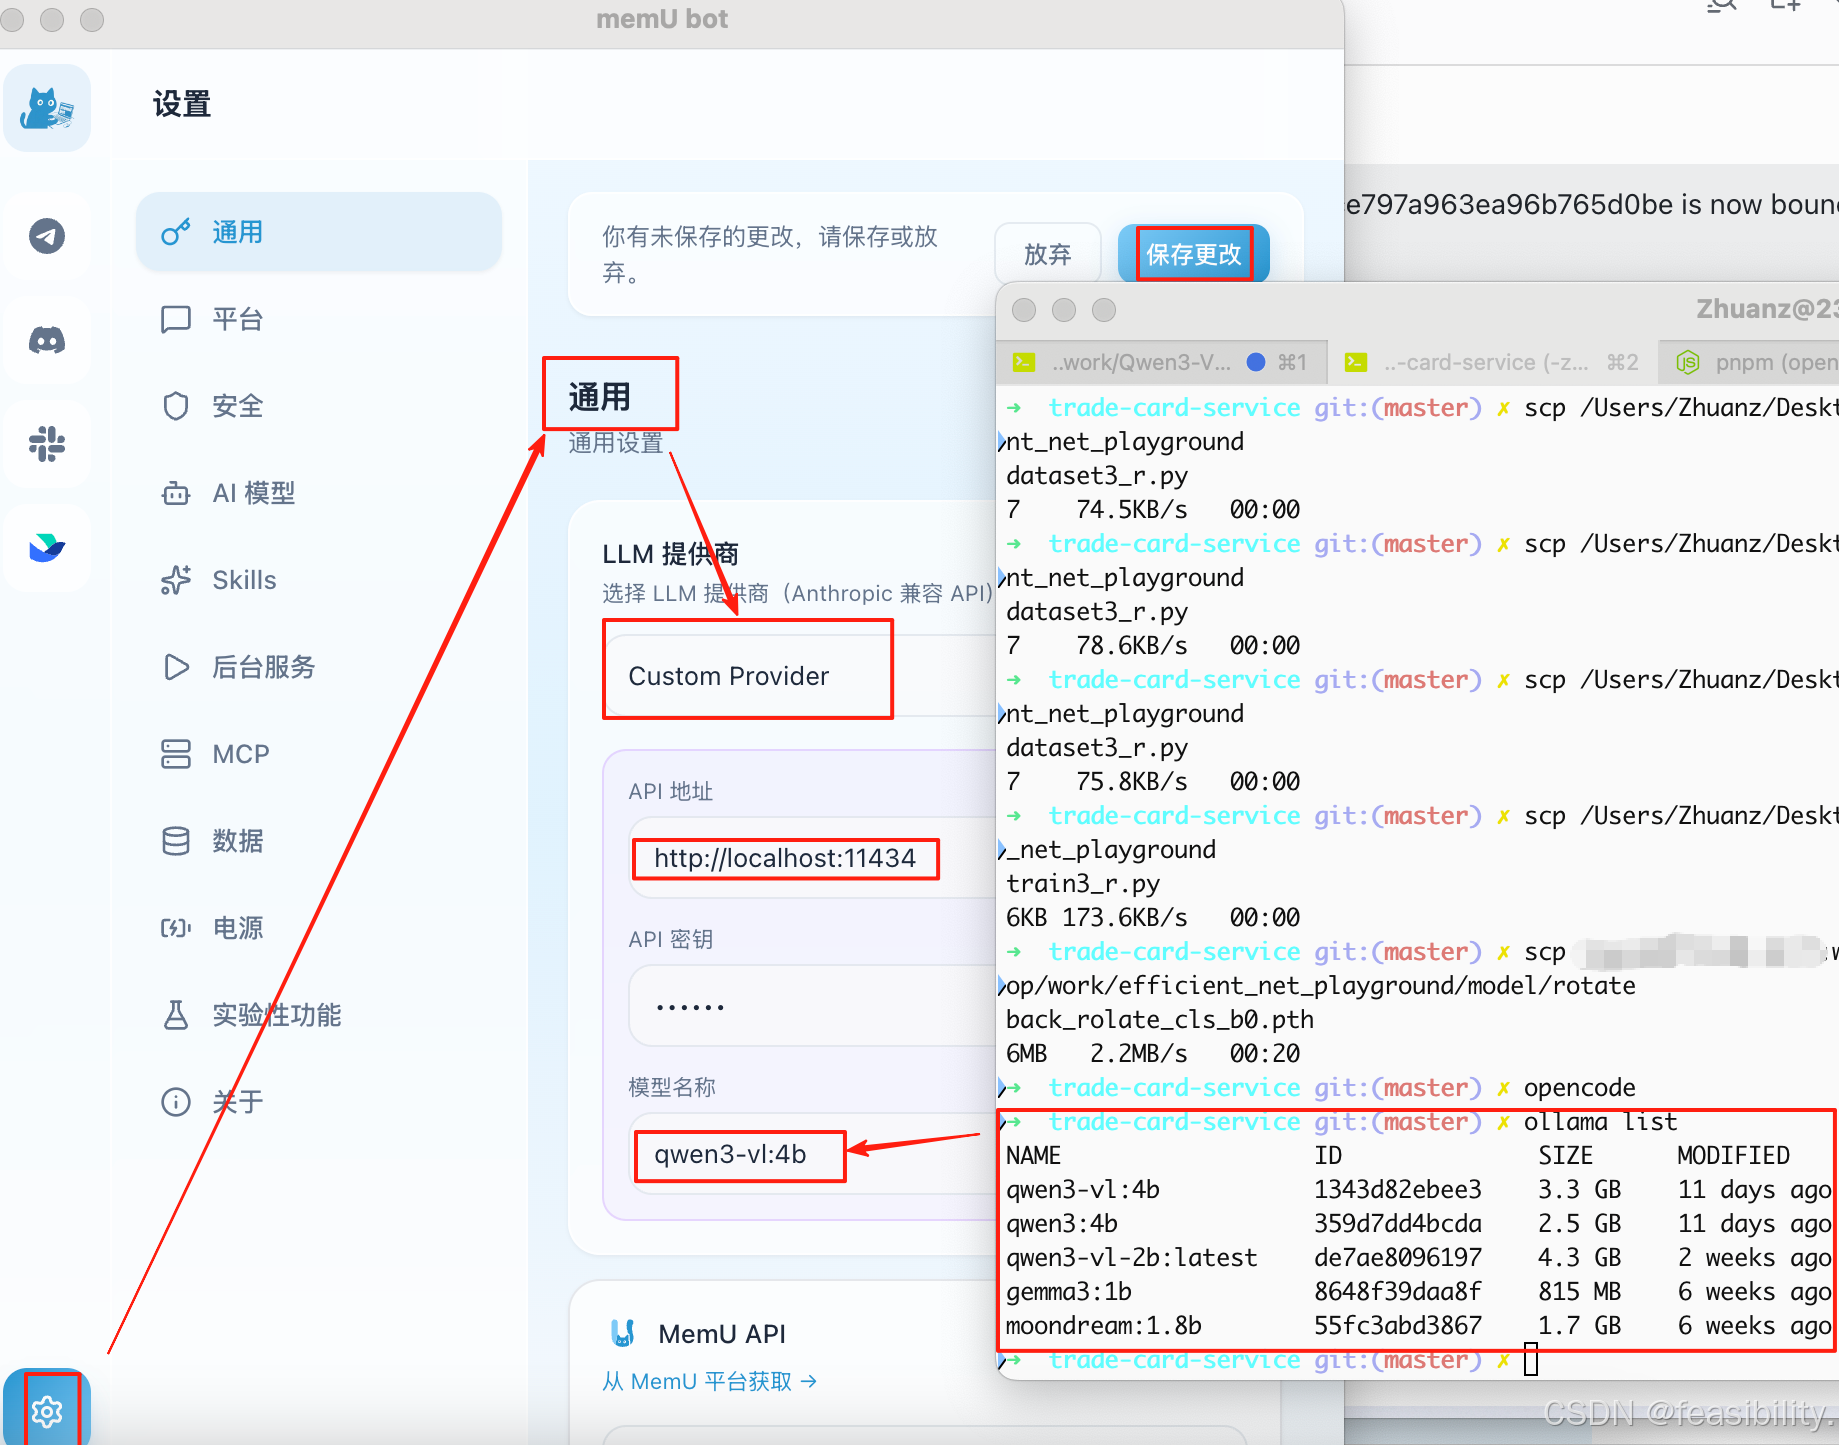
Task: Click back_rolate_cls_b0.pth filename in terminal
Action: coord(1160,1020)
